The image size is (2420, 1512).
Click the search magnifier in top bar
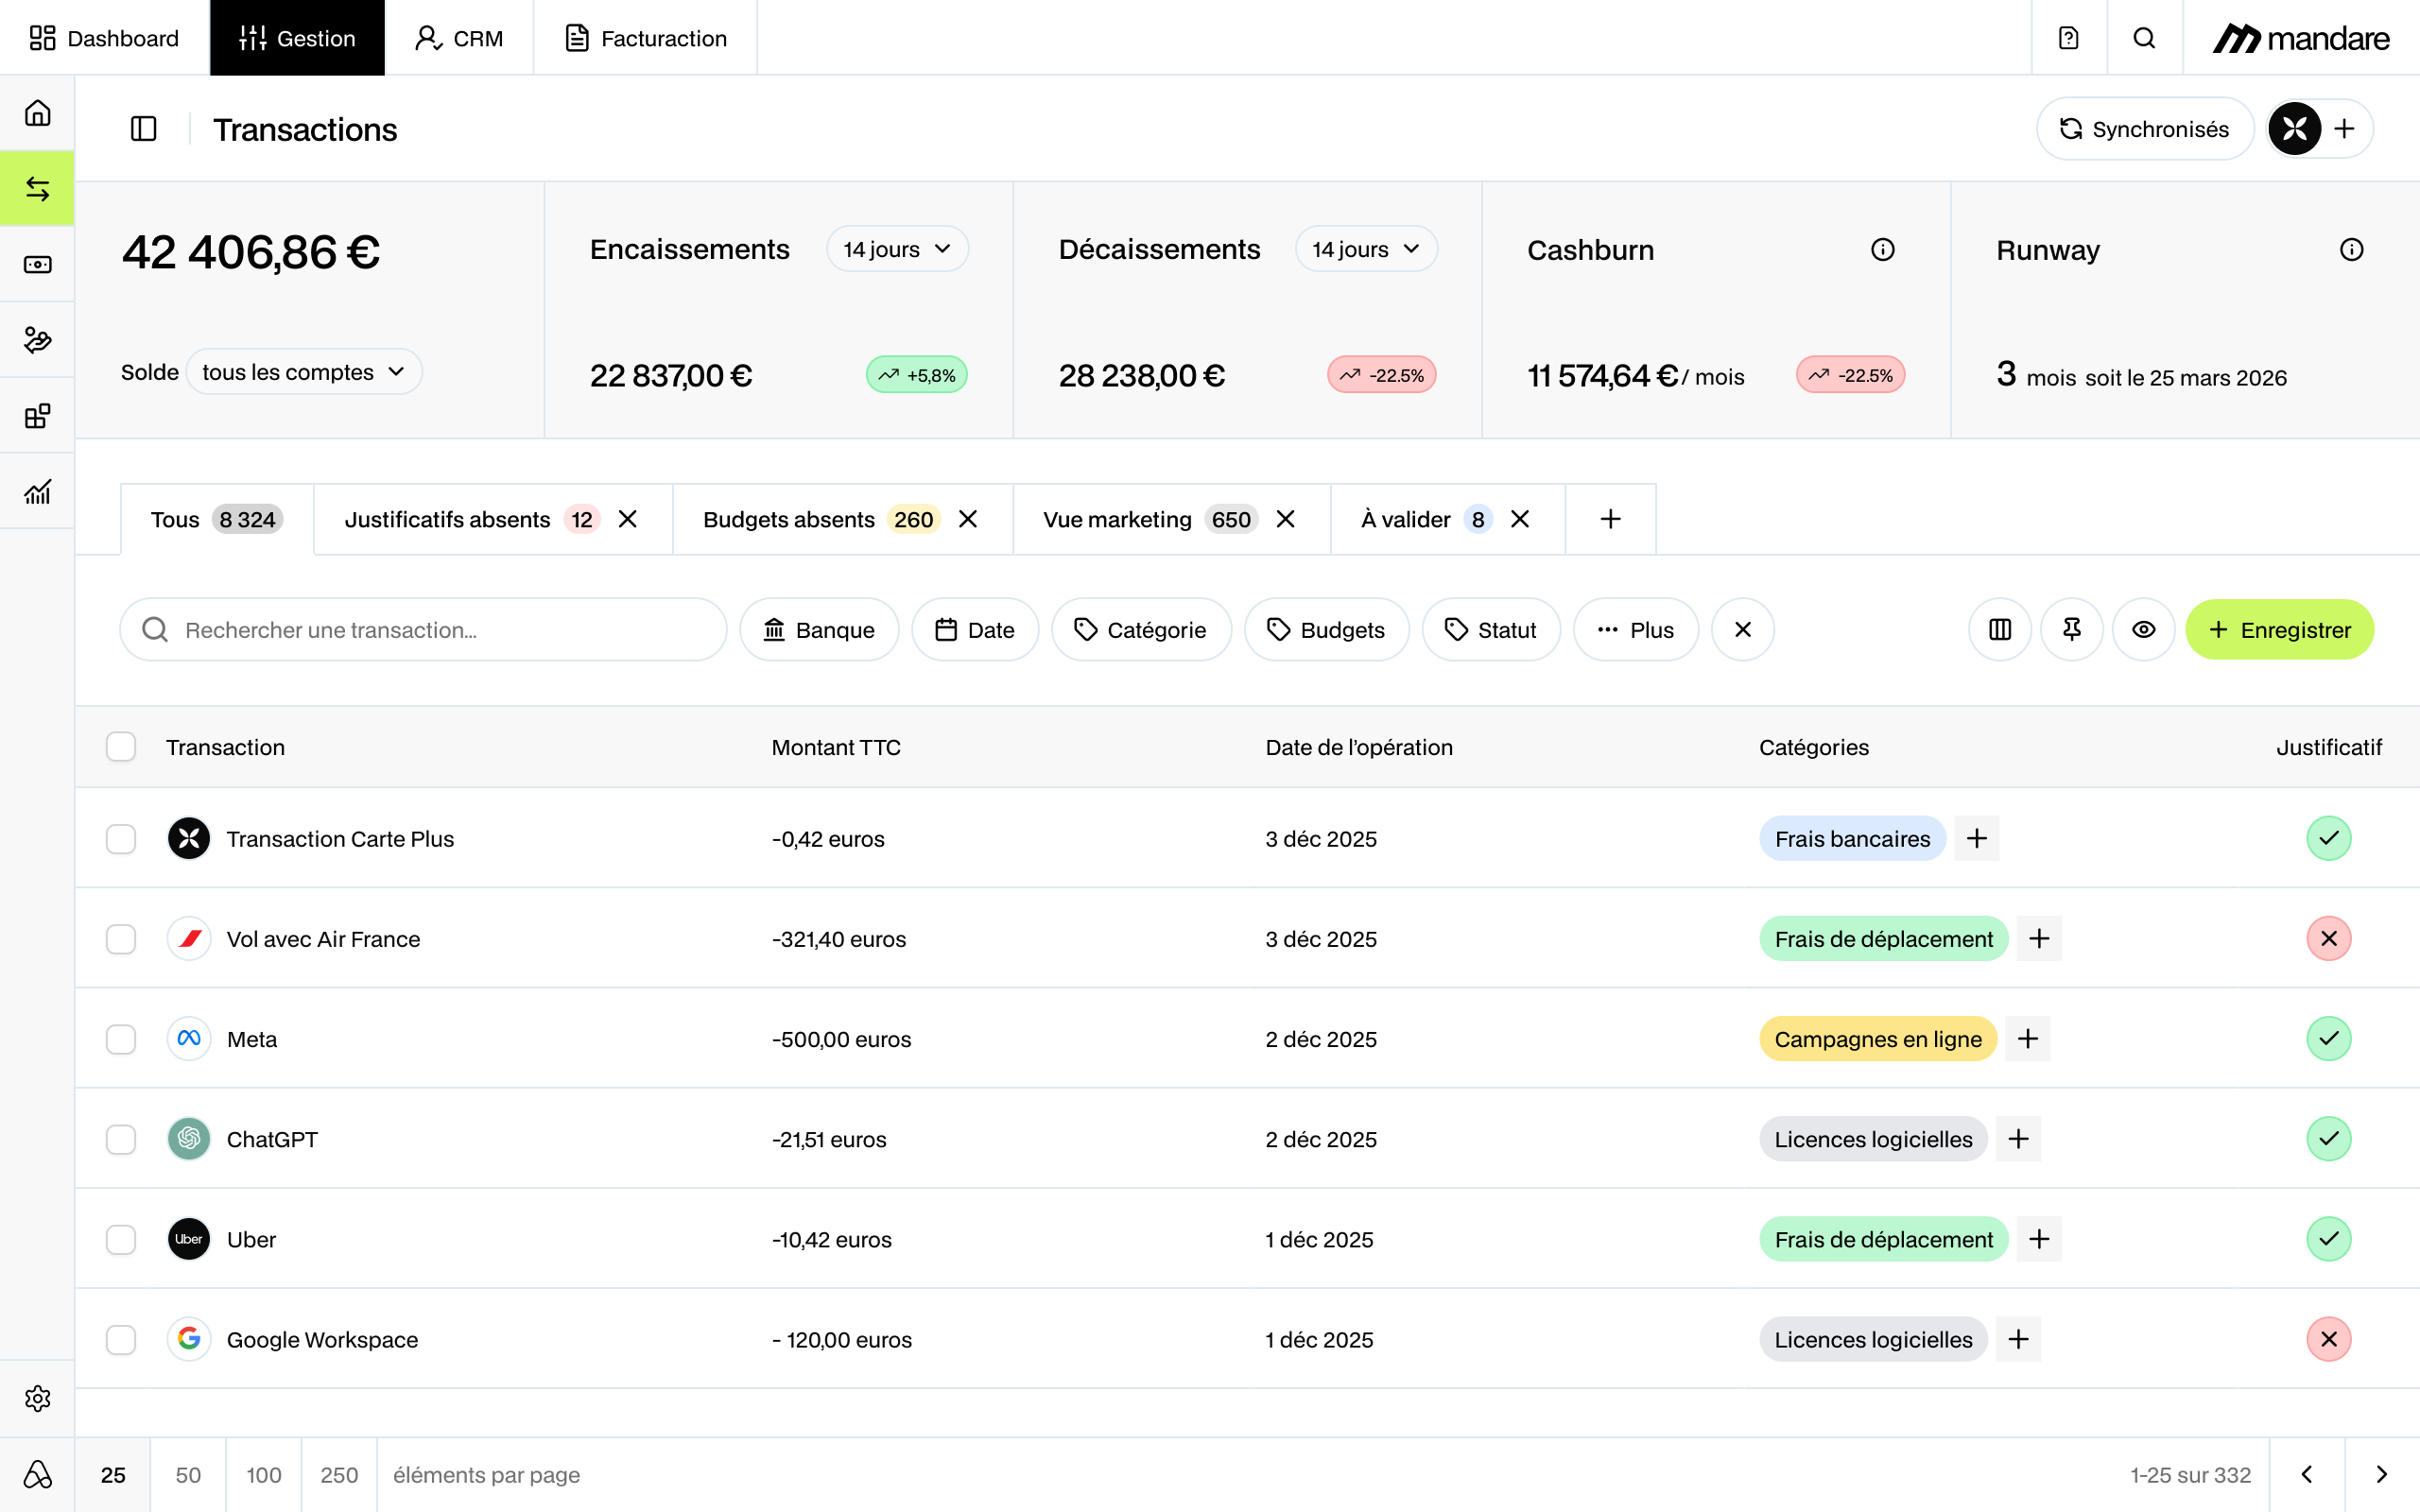click(x=2143, y=38)
